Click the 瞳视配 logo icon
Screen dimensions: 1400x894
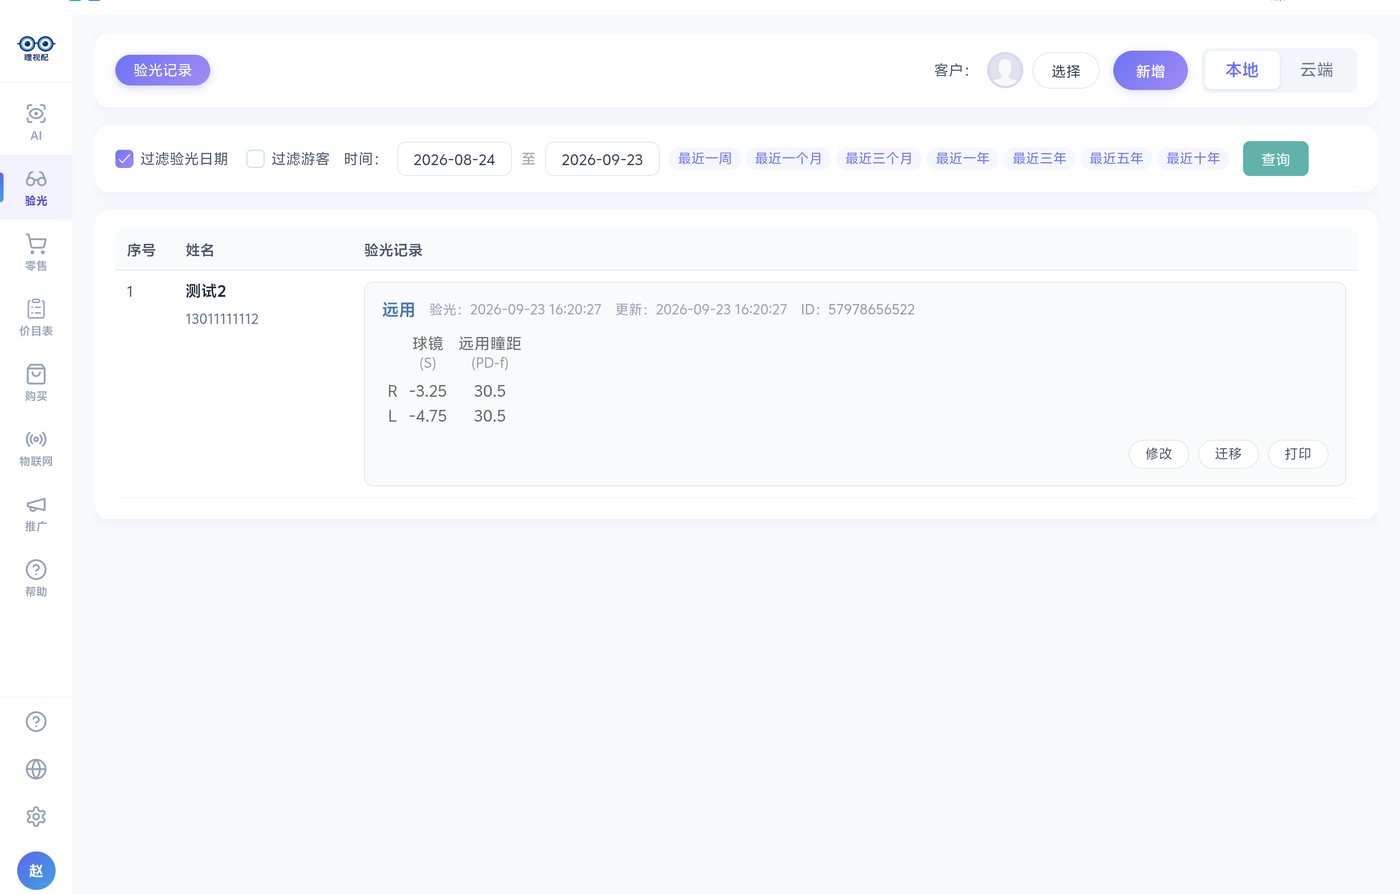36,47
